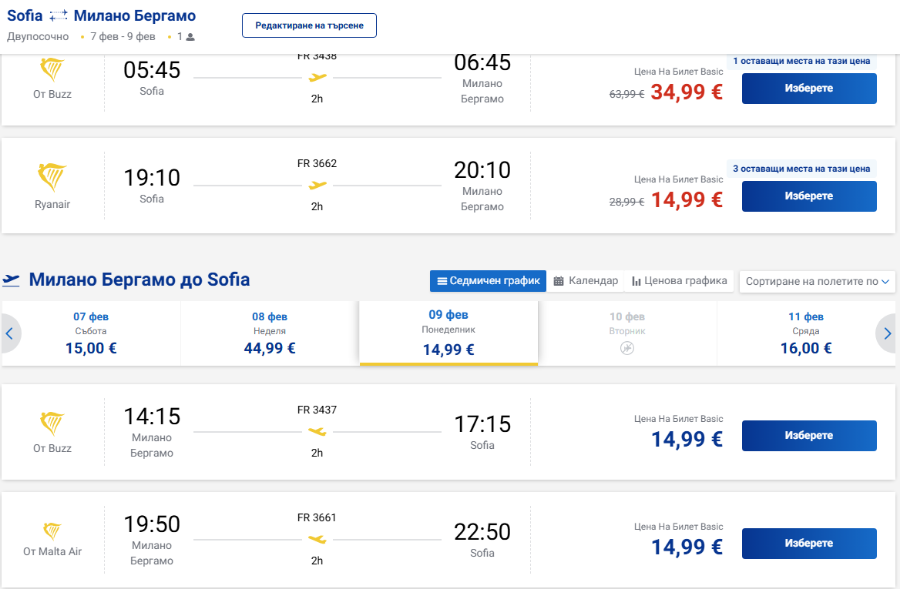Viewport: 900px width, 589px height.
Task: Click the return plane icon for FR 3437
Action: click(x=317, y=432)
